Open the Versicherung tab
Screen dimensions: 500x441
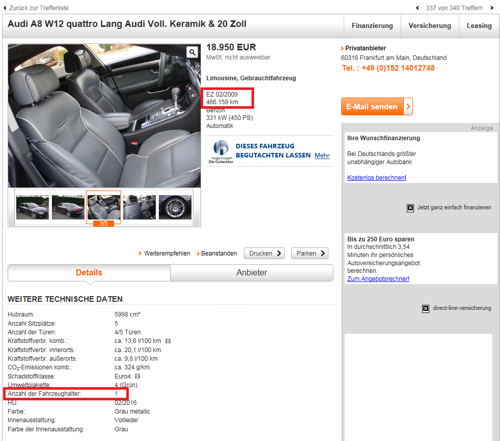(430, 26)
